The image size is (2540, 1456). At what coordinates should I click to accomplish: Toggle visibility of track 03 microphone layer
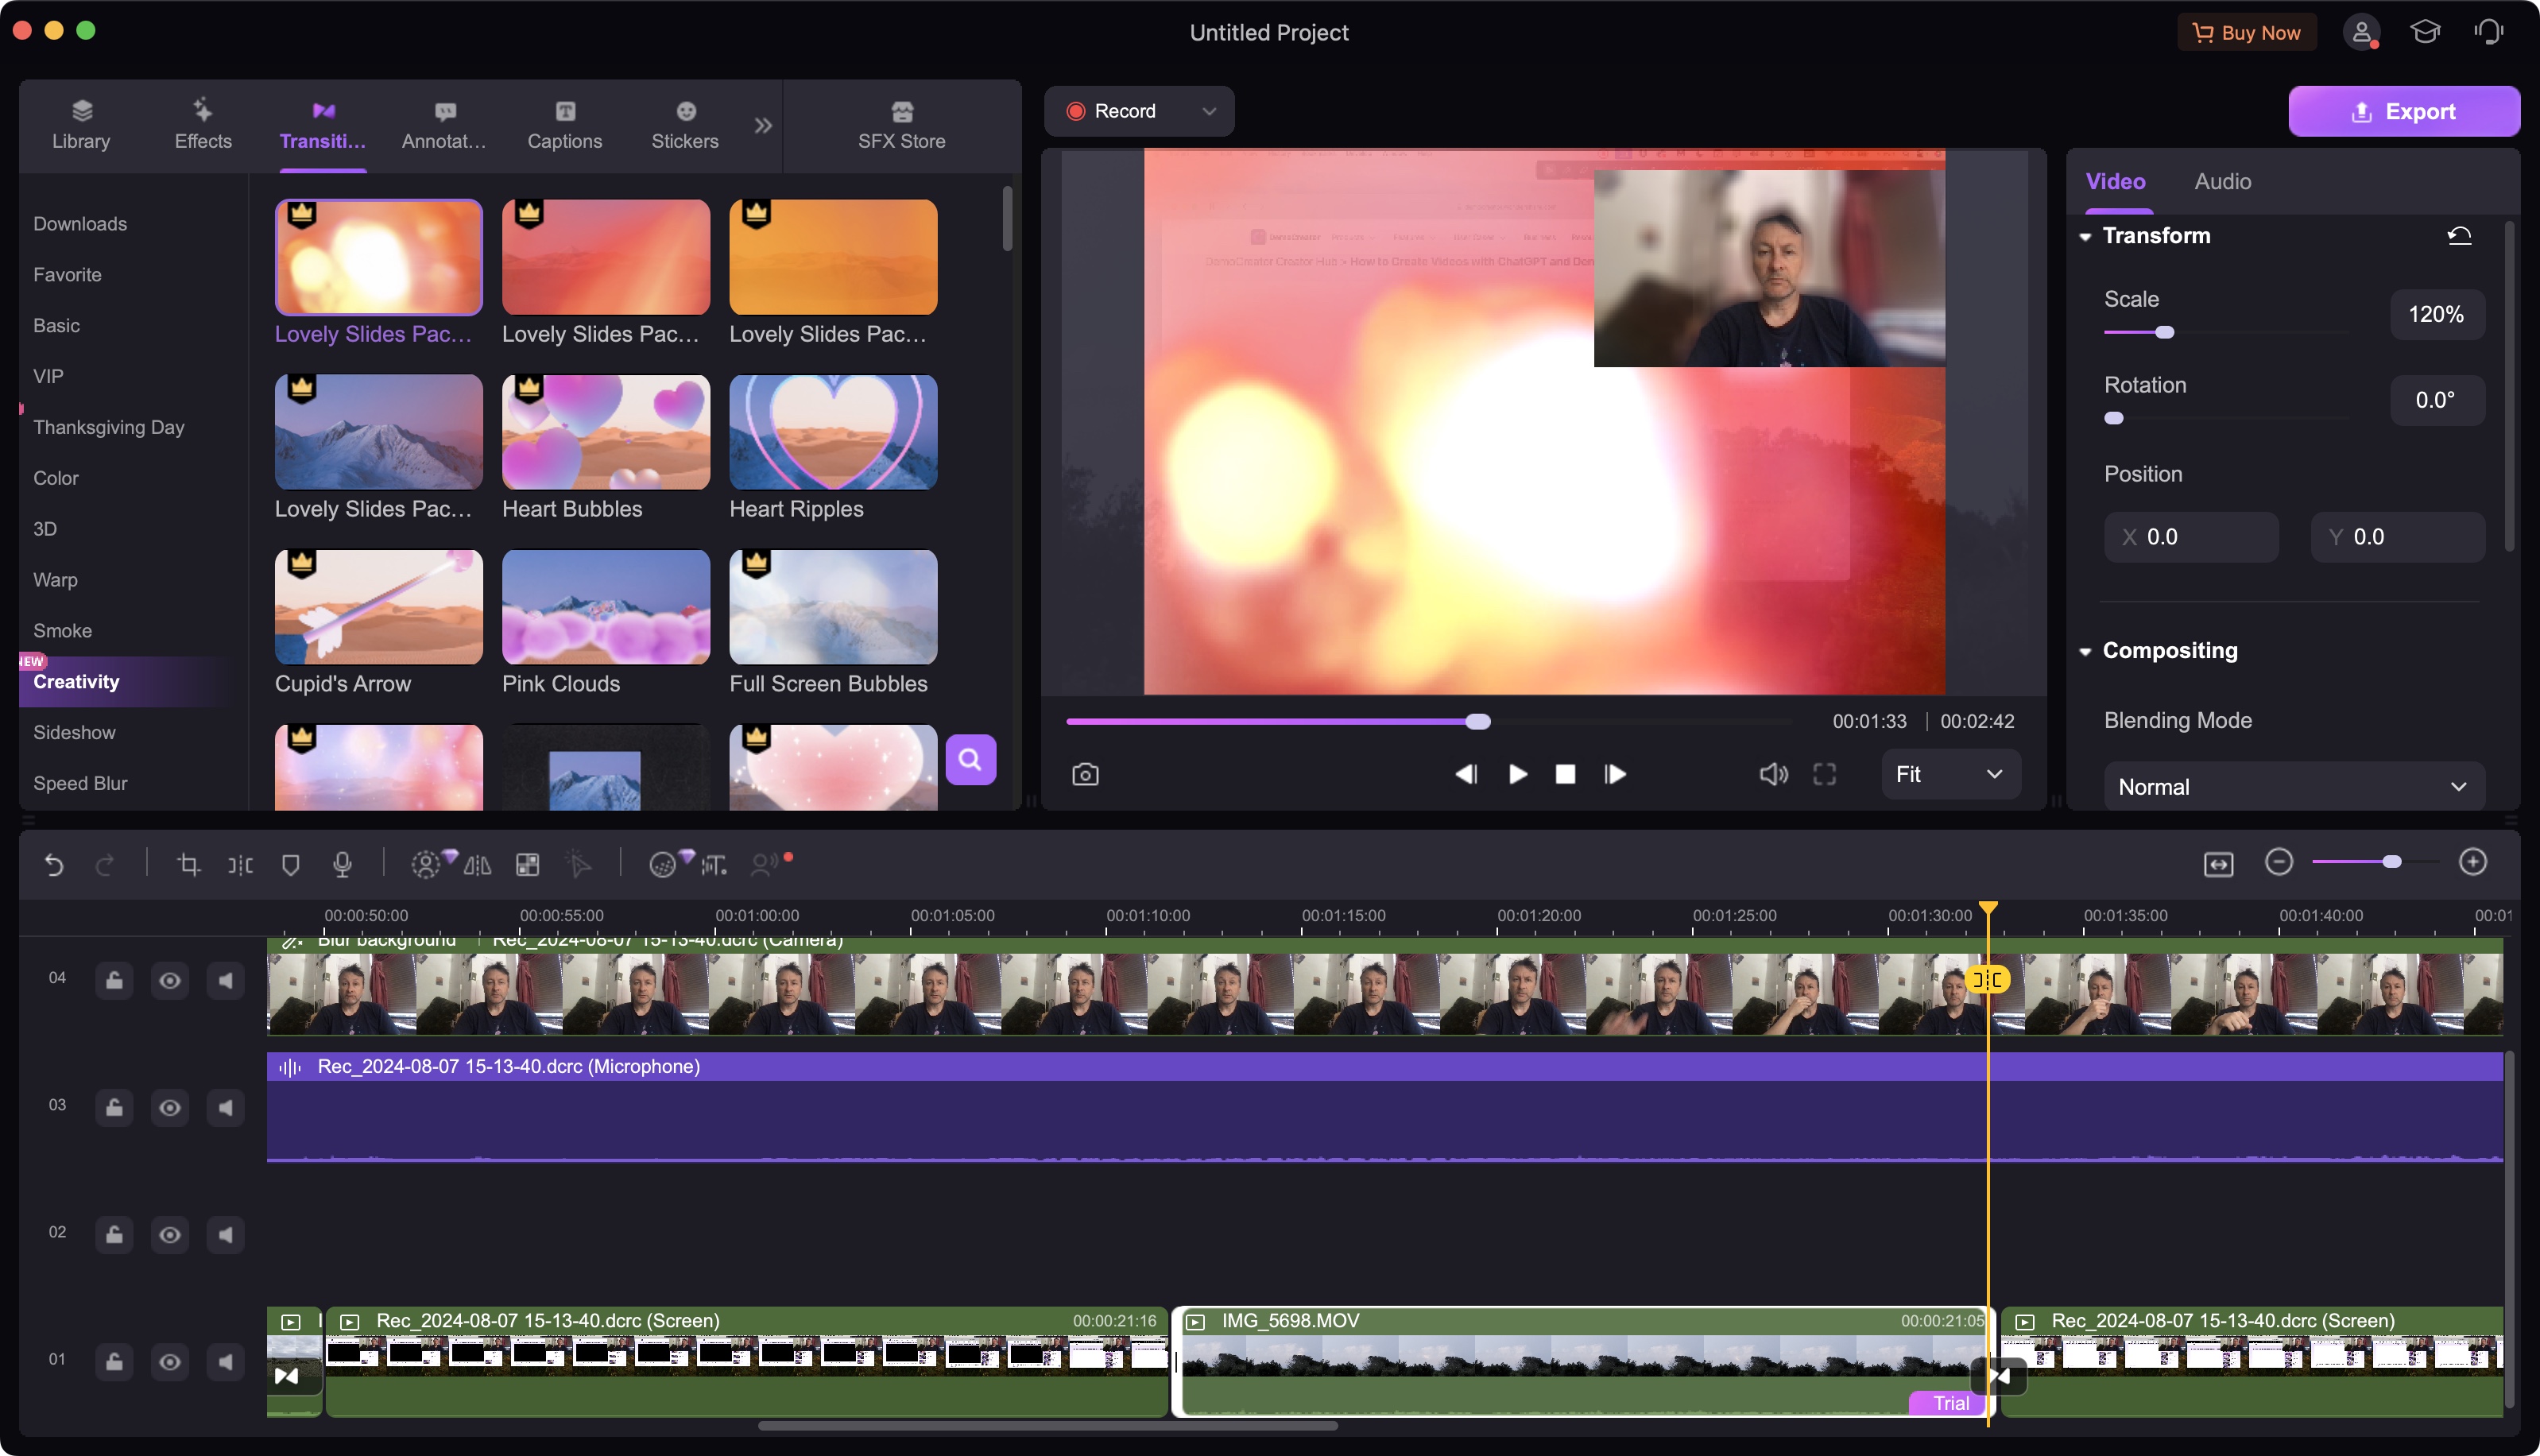(169, 1107)
